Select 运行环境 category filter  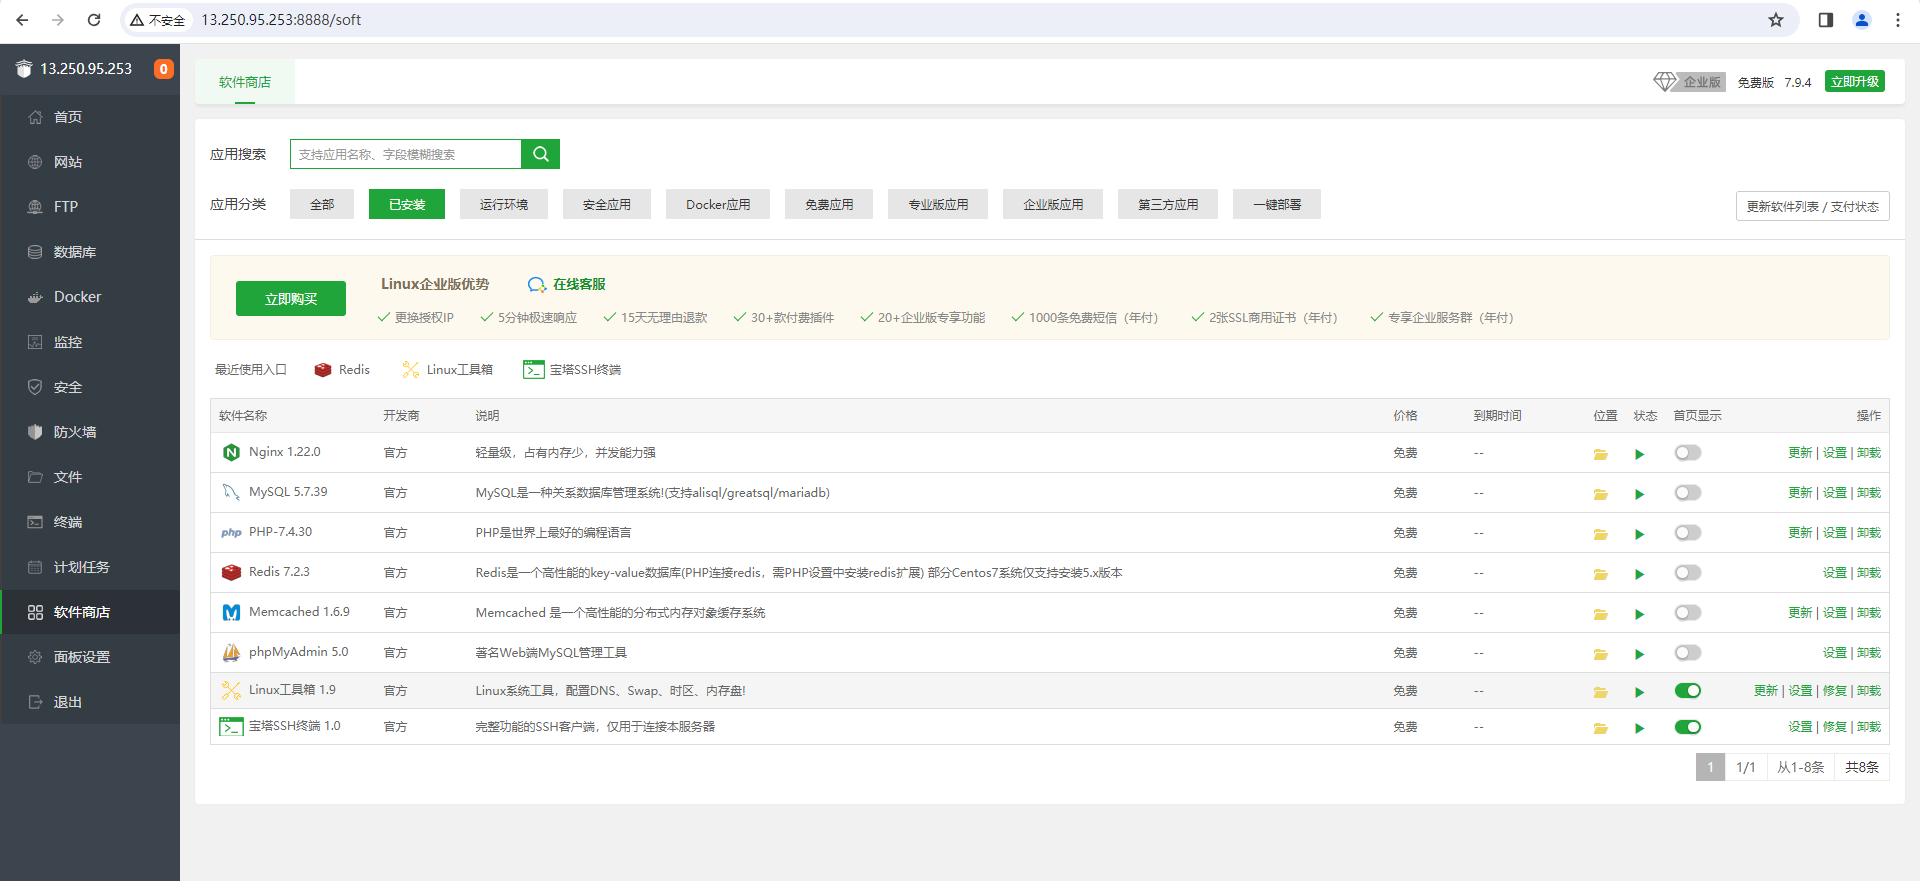(504, 204)
